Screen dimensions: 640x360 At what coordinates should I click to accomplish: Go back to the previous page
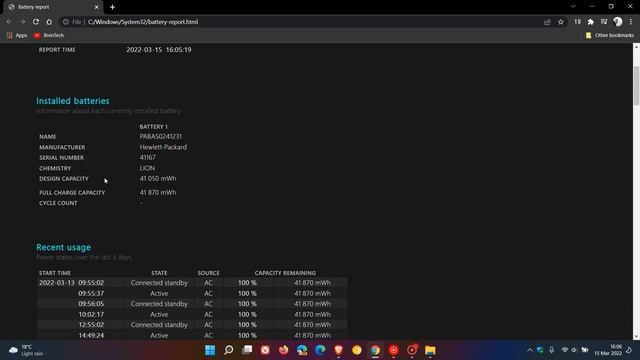tap(9, 22)
